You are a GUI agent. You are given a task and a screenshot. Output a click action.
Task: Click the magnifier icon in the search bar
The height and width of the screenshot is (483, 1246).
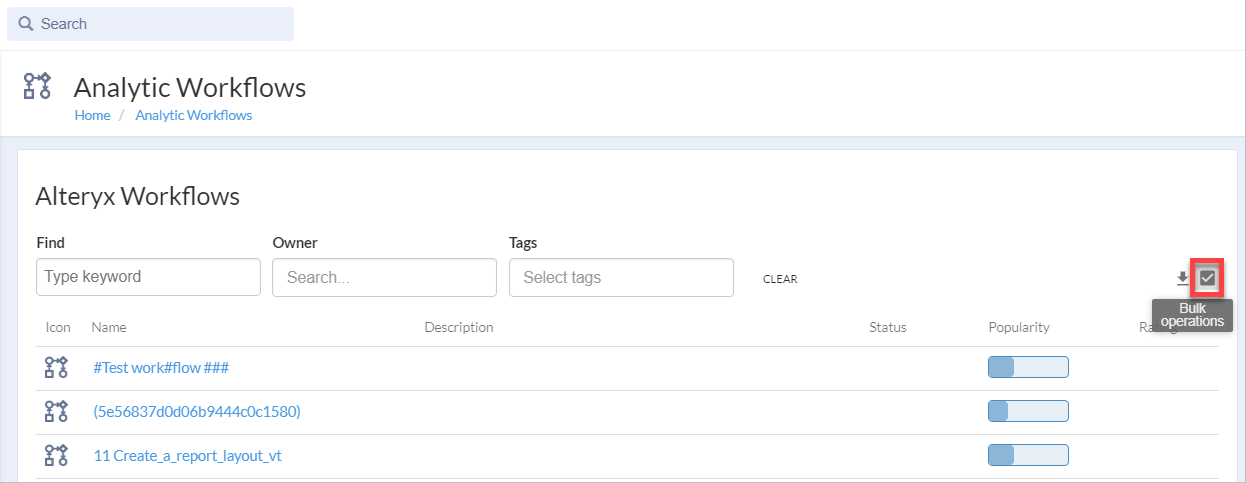[26, 24]
